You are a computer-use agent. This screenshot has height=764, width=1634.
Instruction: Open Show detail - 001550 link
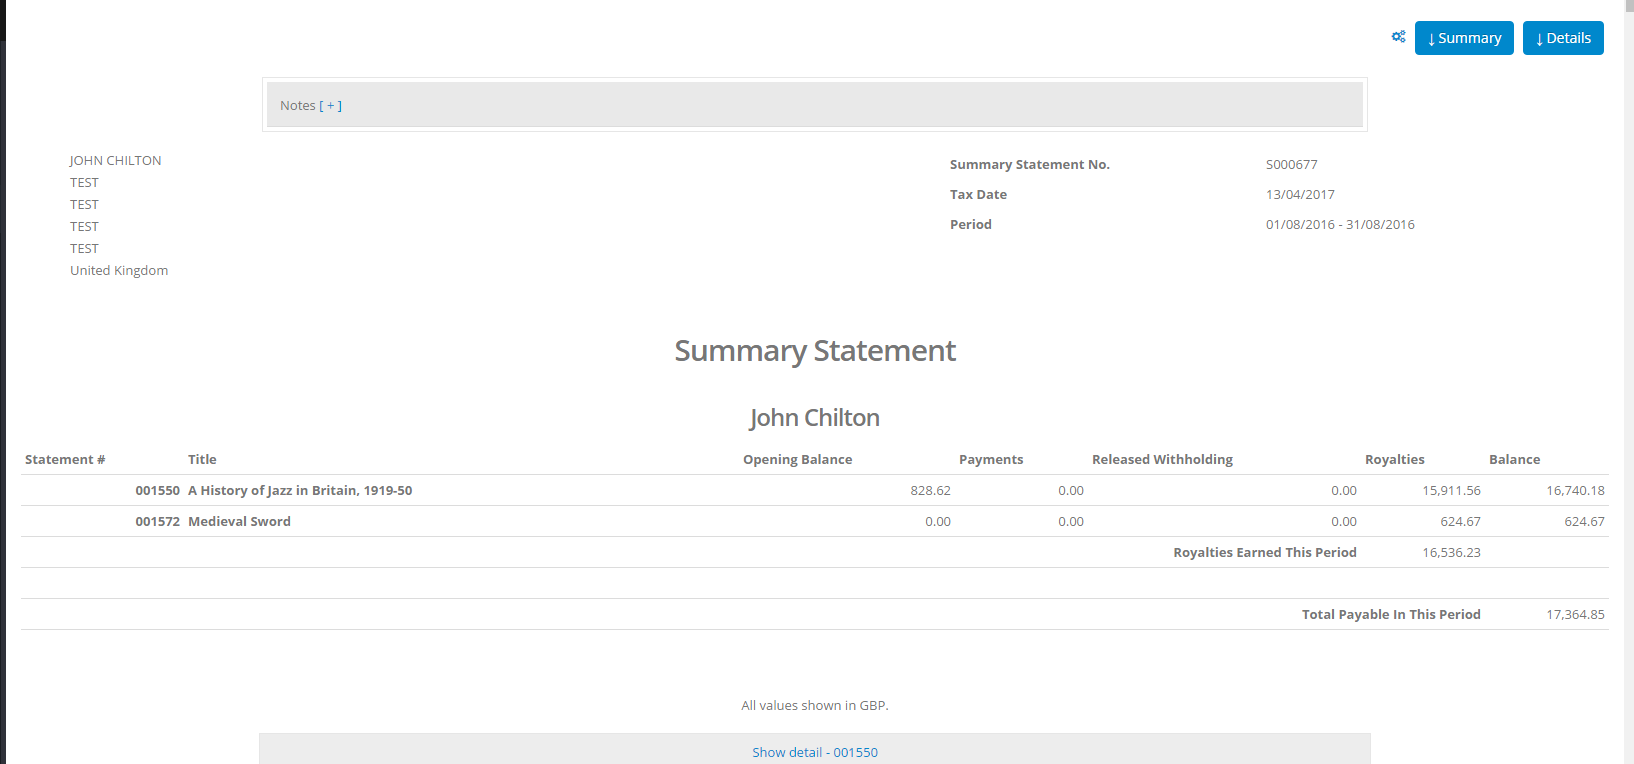[815, 752]
